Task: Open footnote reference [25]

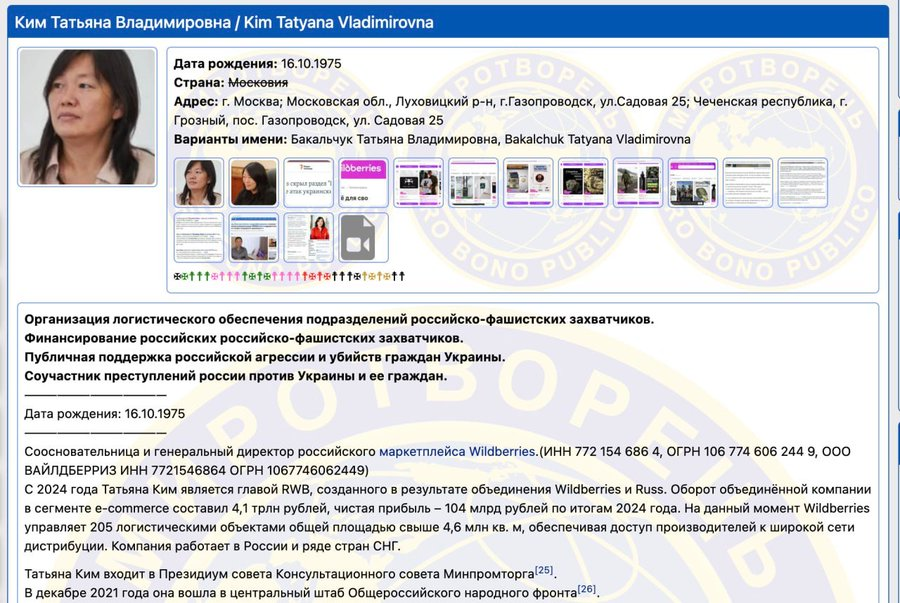Action: pyautogui.click(x=544, y=570)
